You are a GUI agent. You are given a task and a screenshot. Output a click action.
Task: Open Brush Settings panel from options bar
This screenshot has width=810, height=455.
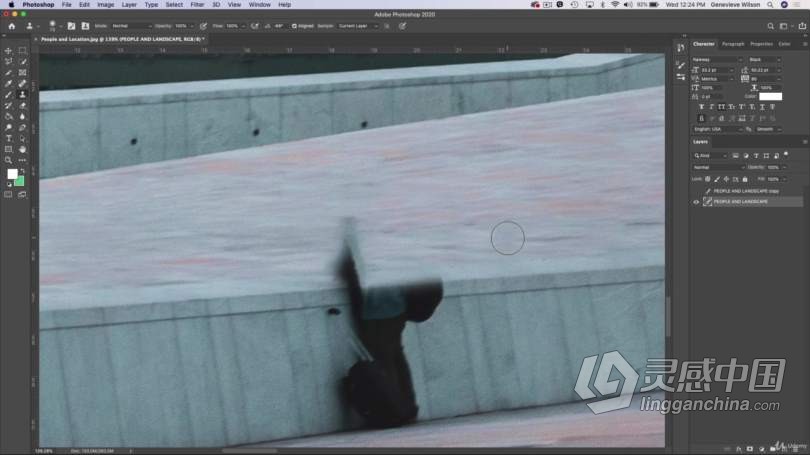click(x=71, y=26)
